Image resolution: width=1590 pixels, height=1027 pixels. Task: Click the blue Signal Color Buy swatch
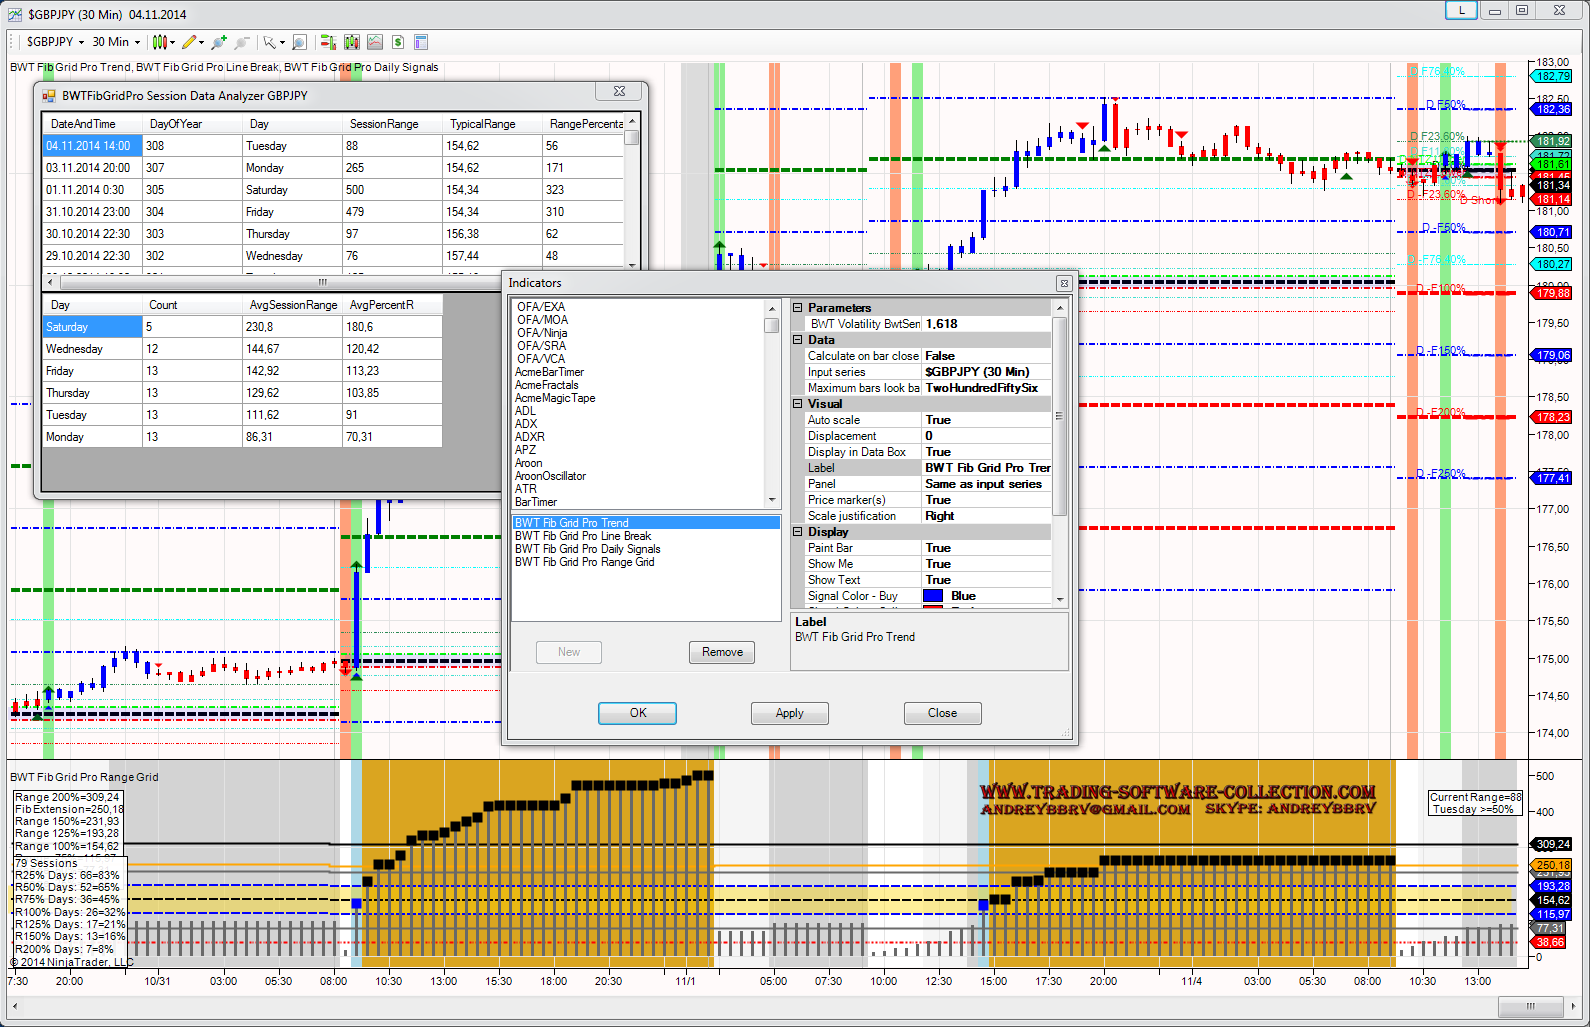click(933, 596)
